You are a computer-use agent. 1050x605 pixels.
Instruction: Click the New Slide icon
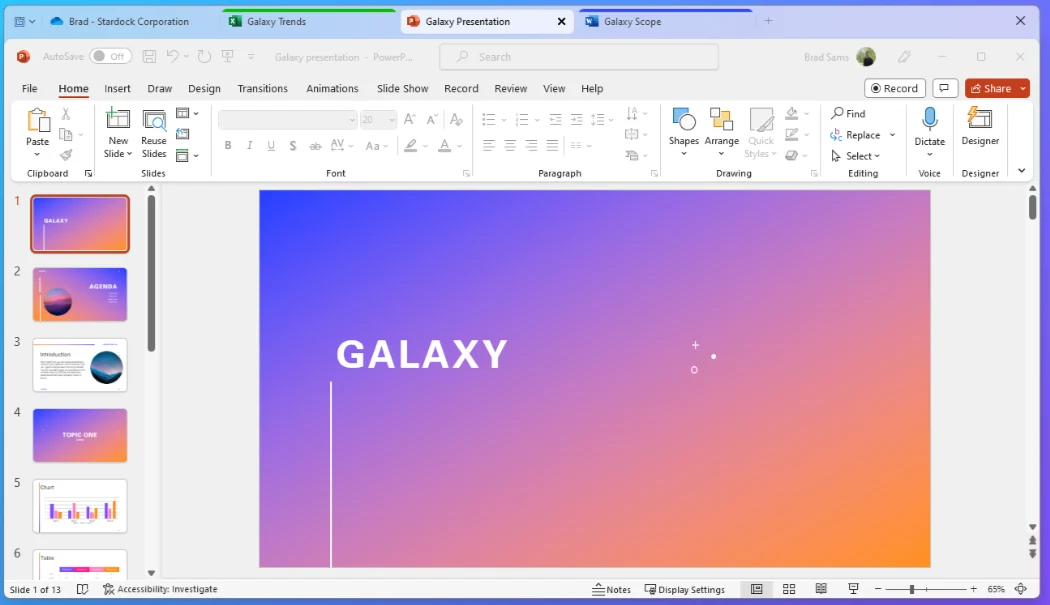tap(118, 119)
